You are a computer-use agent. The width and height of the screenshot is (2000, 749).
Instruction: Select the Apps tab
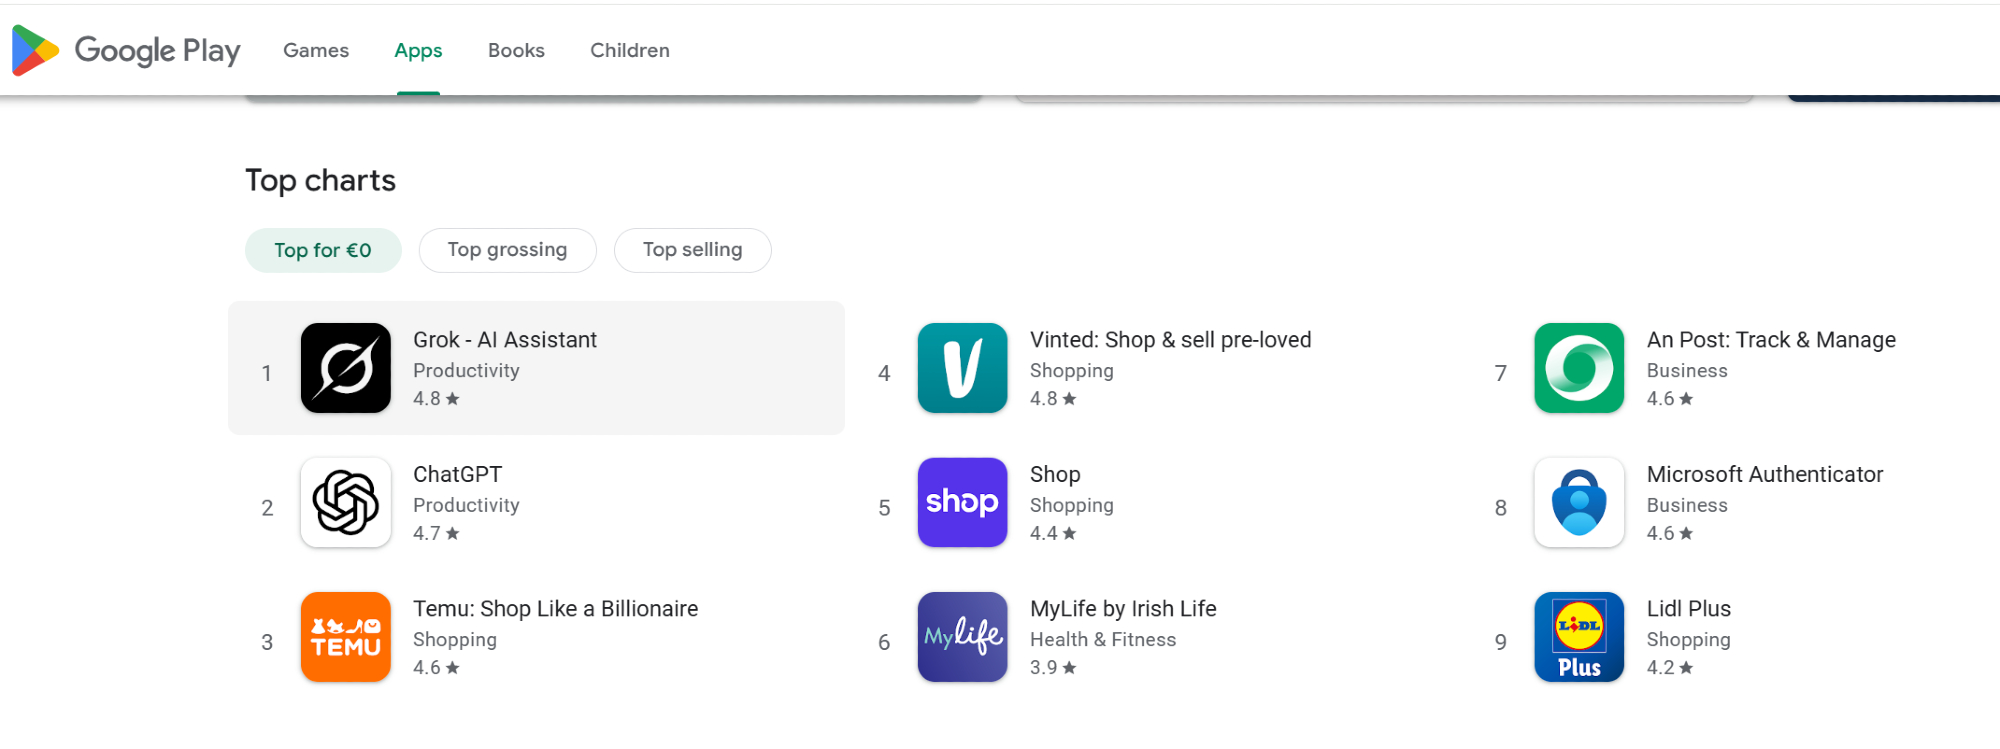[418, 50]
